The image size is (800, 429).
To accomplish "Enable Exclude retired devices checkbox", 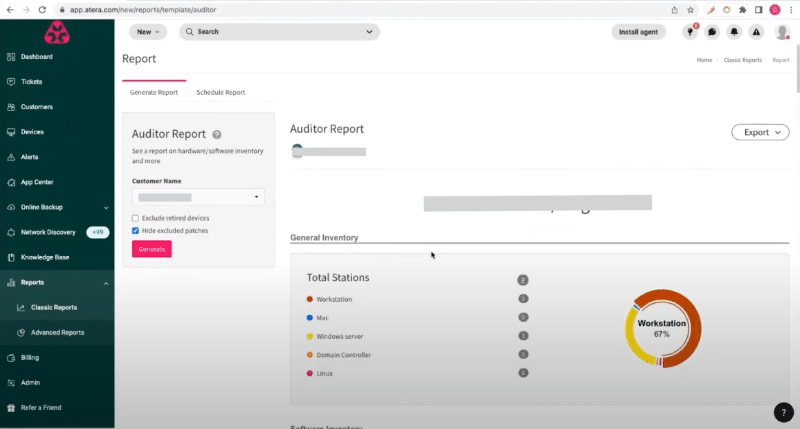I will [x=135, y=218].
